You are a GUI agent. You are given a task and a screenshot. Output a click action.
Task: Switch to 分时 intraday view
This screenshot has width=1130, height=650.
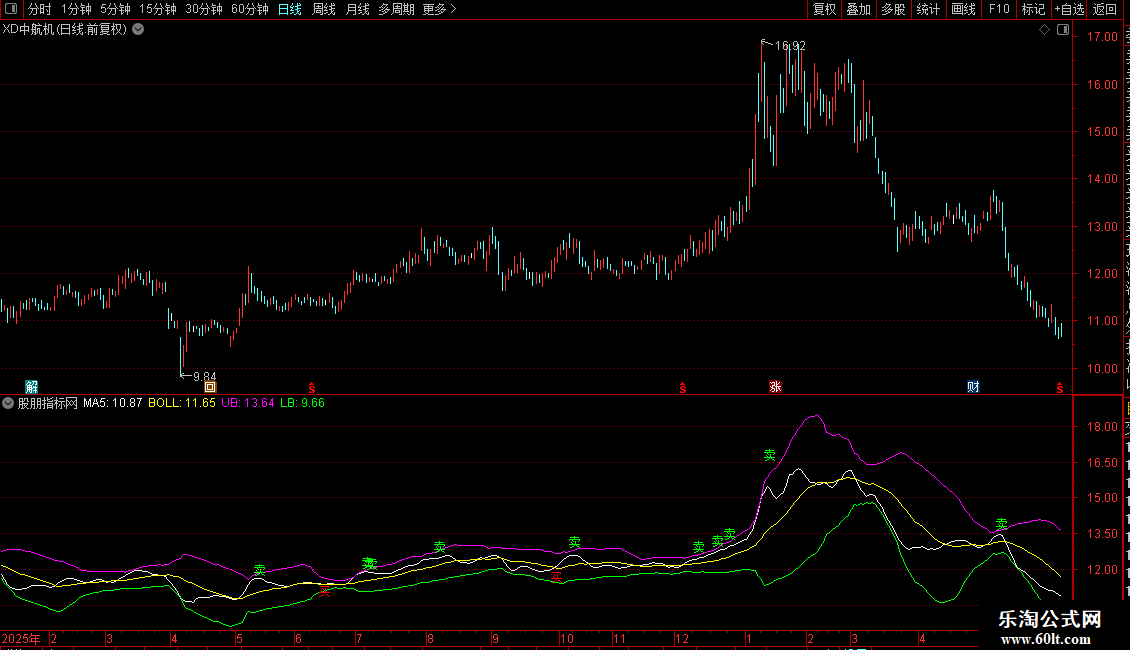coord(40,9)
